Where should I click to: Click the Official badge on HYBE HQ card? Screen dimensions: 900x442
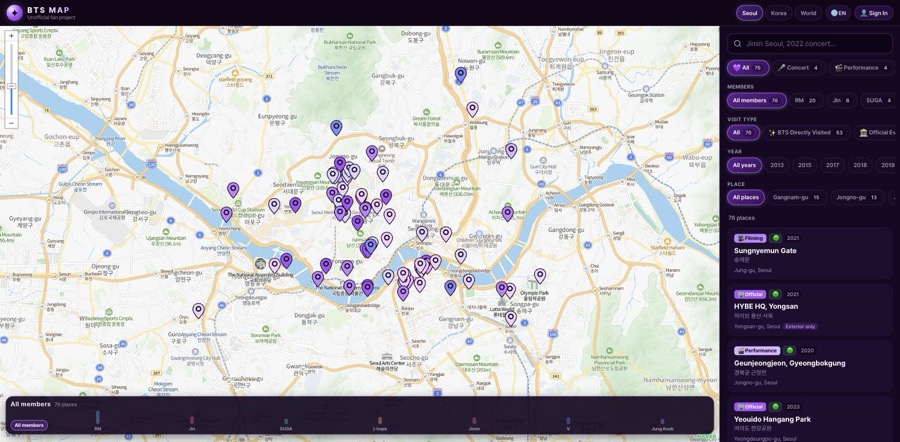(750, 294)
